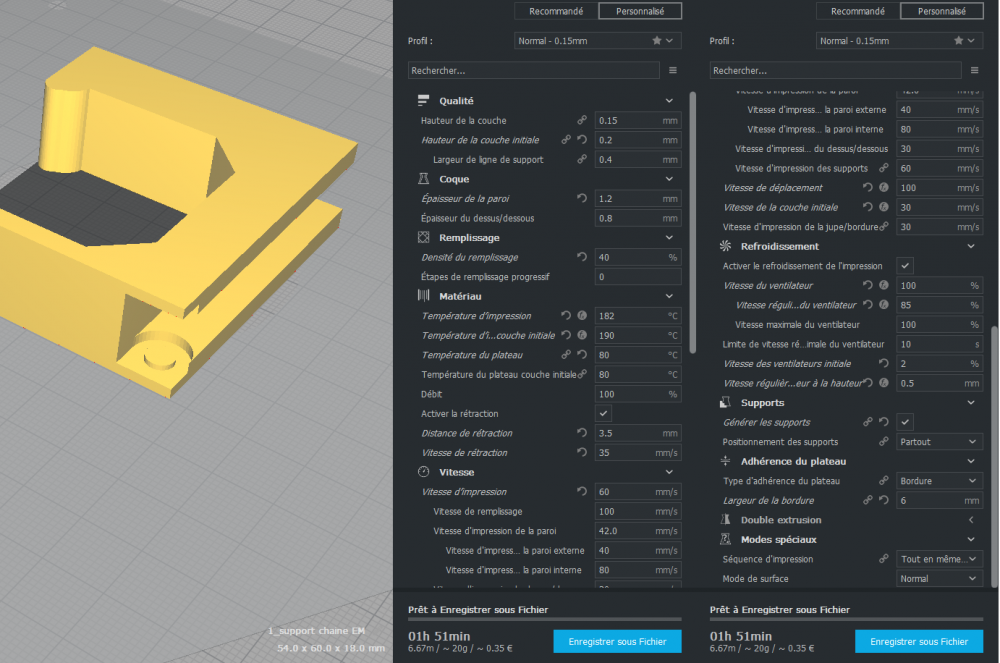Click Densité du remplissage value field 40

pyautogui.click(x=638, y=257)
